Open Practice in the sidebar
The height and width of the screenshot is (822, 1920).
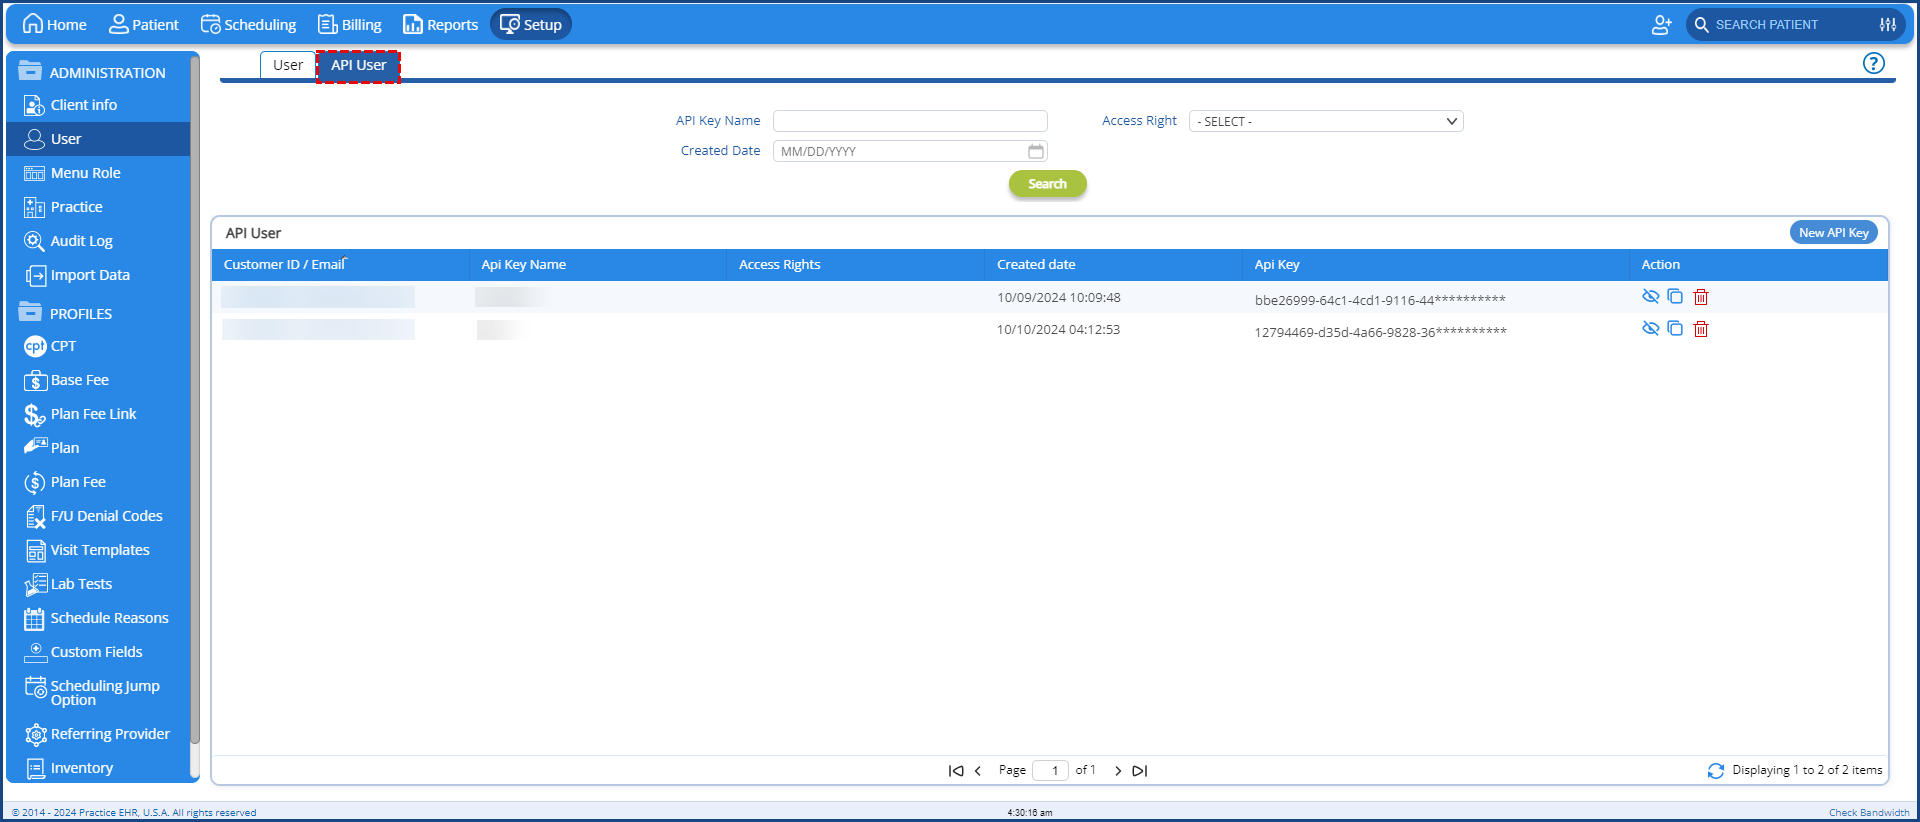[98, 207]
